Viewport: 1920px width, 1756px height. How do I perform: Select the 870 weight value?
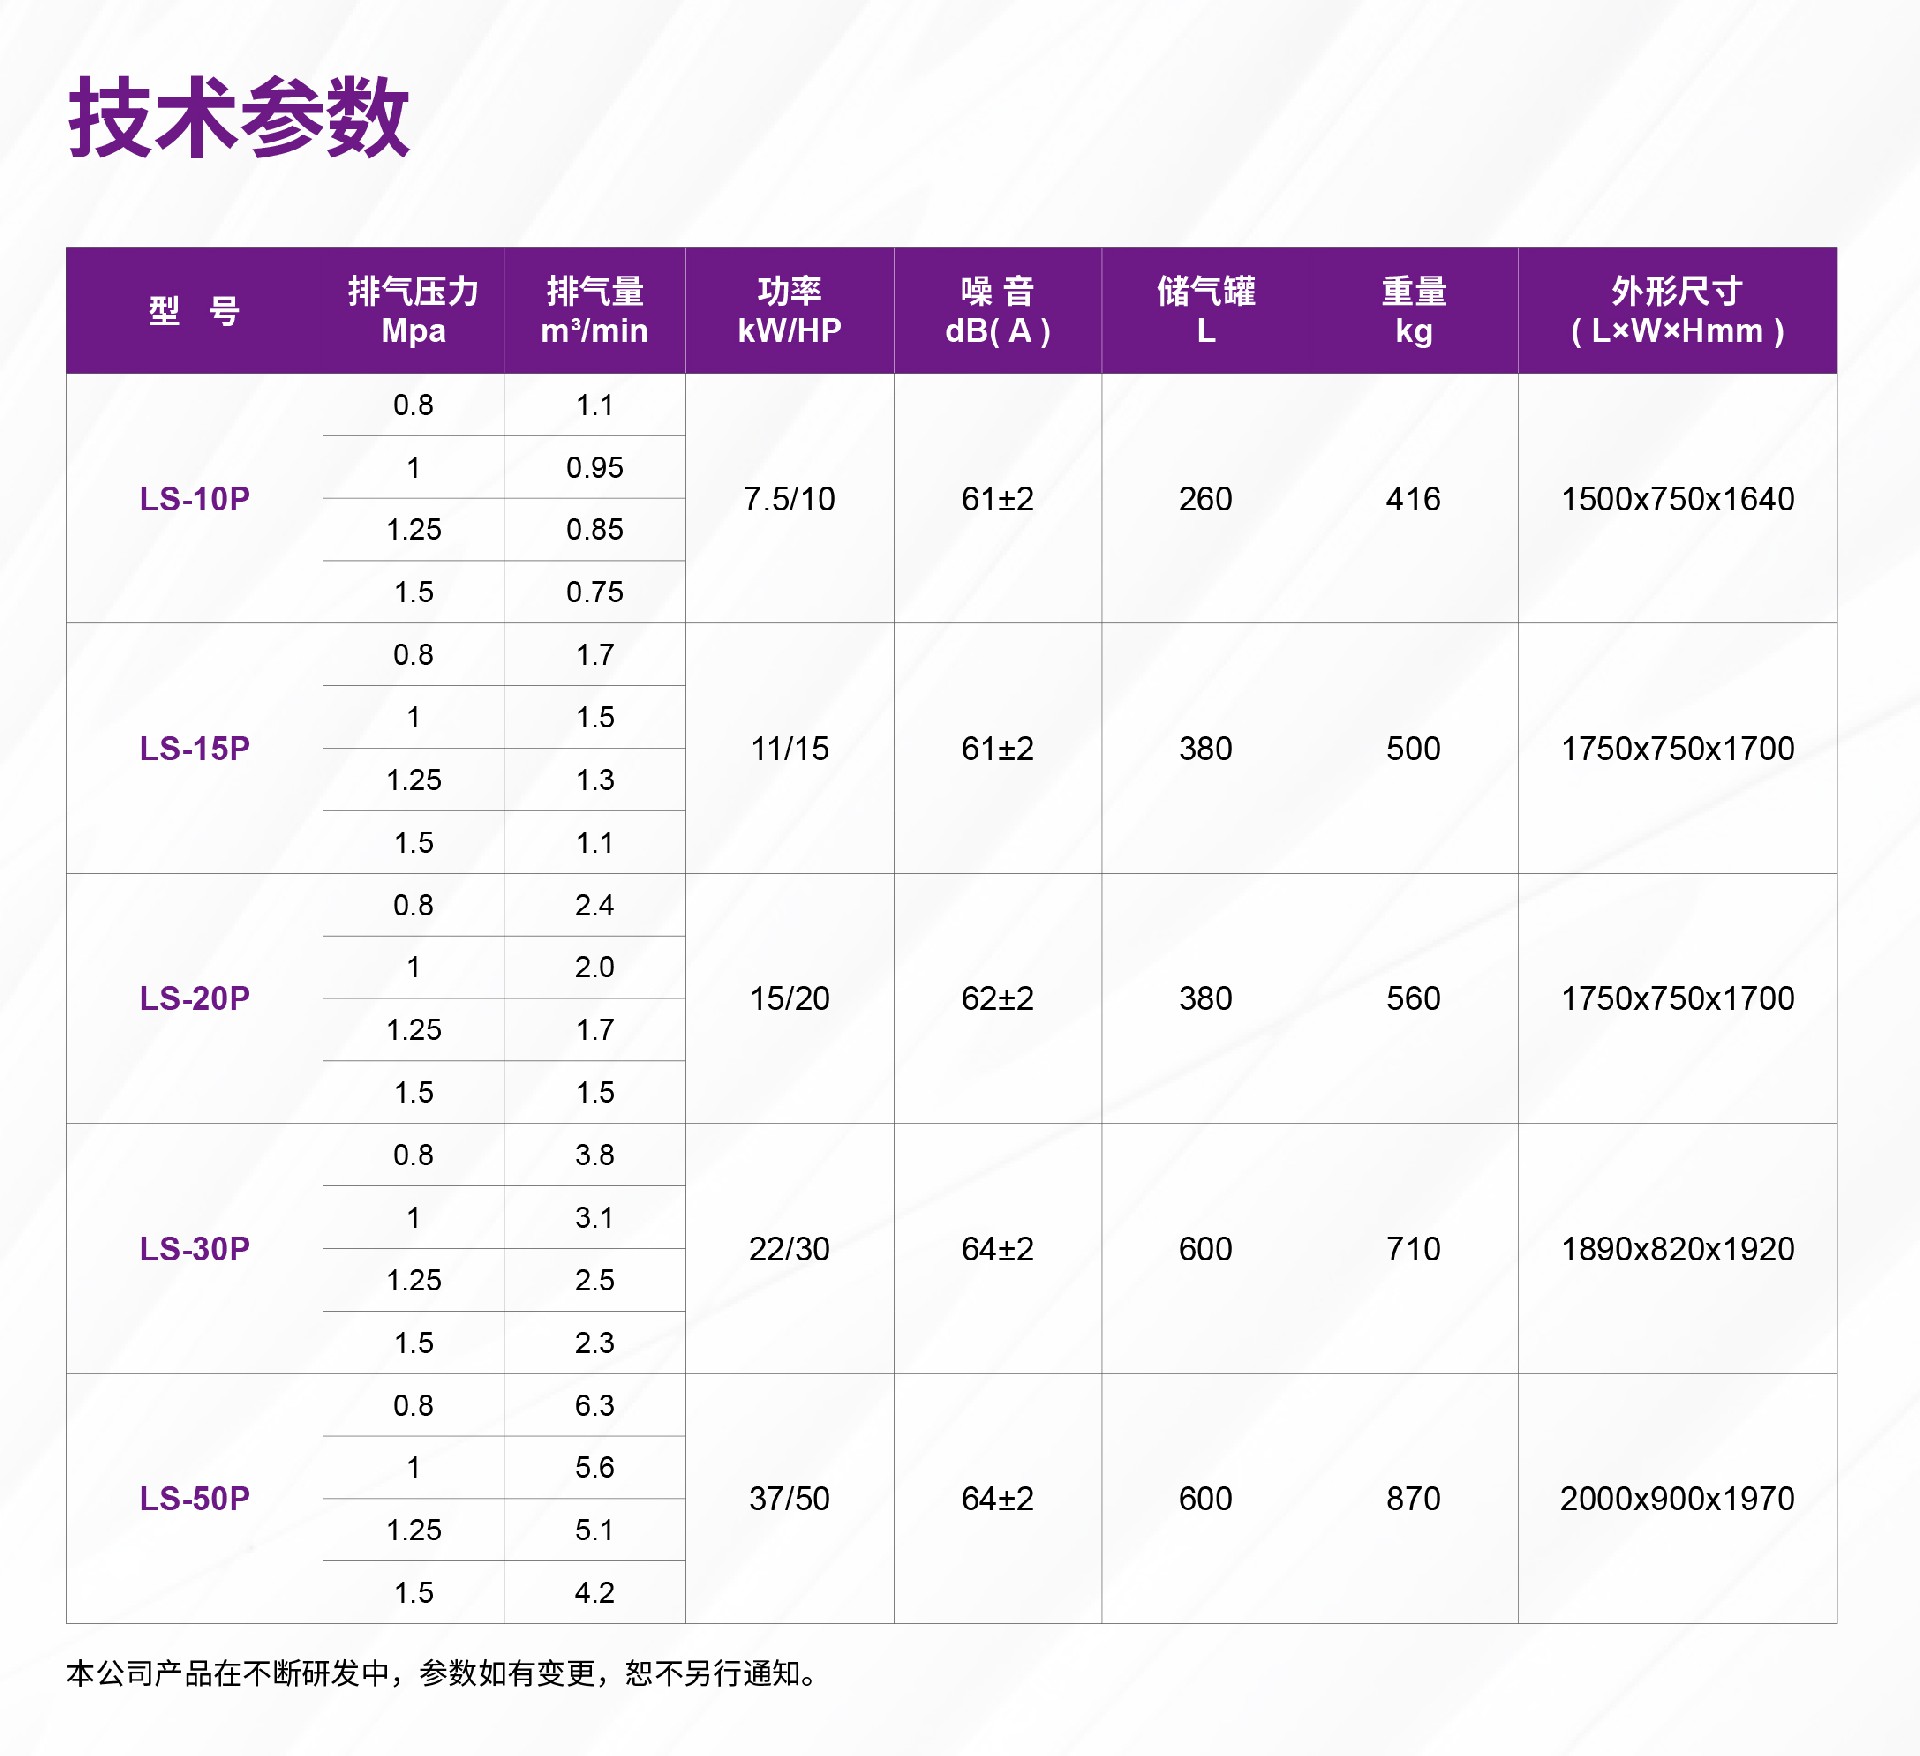coord(1413,1498)
